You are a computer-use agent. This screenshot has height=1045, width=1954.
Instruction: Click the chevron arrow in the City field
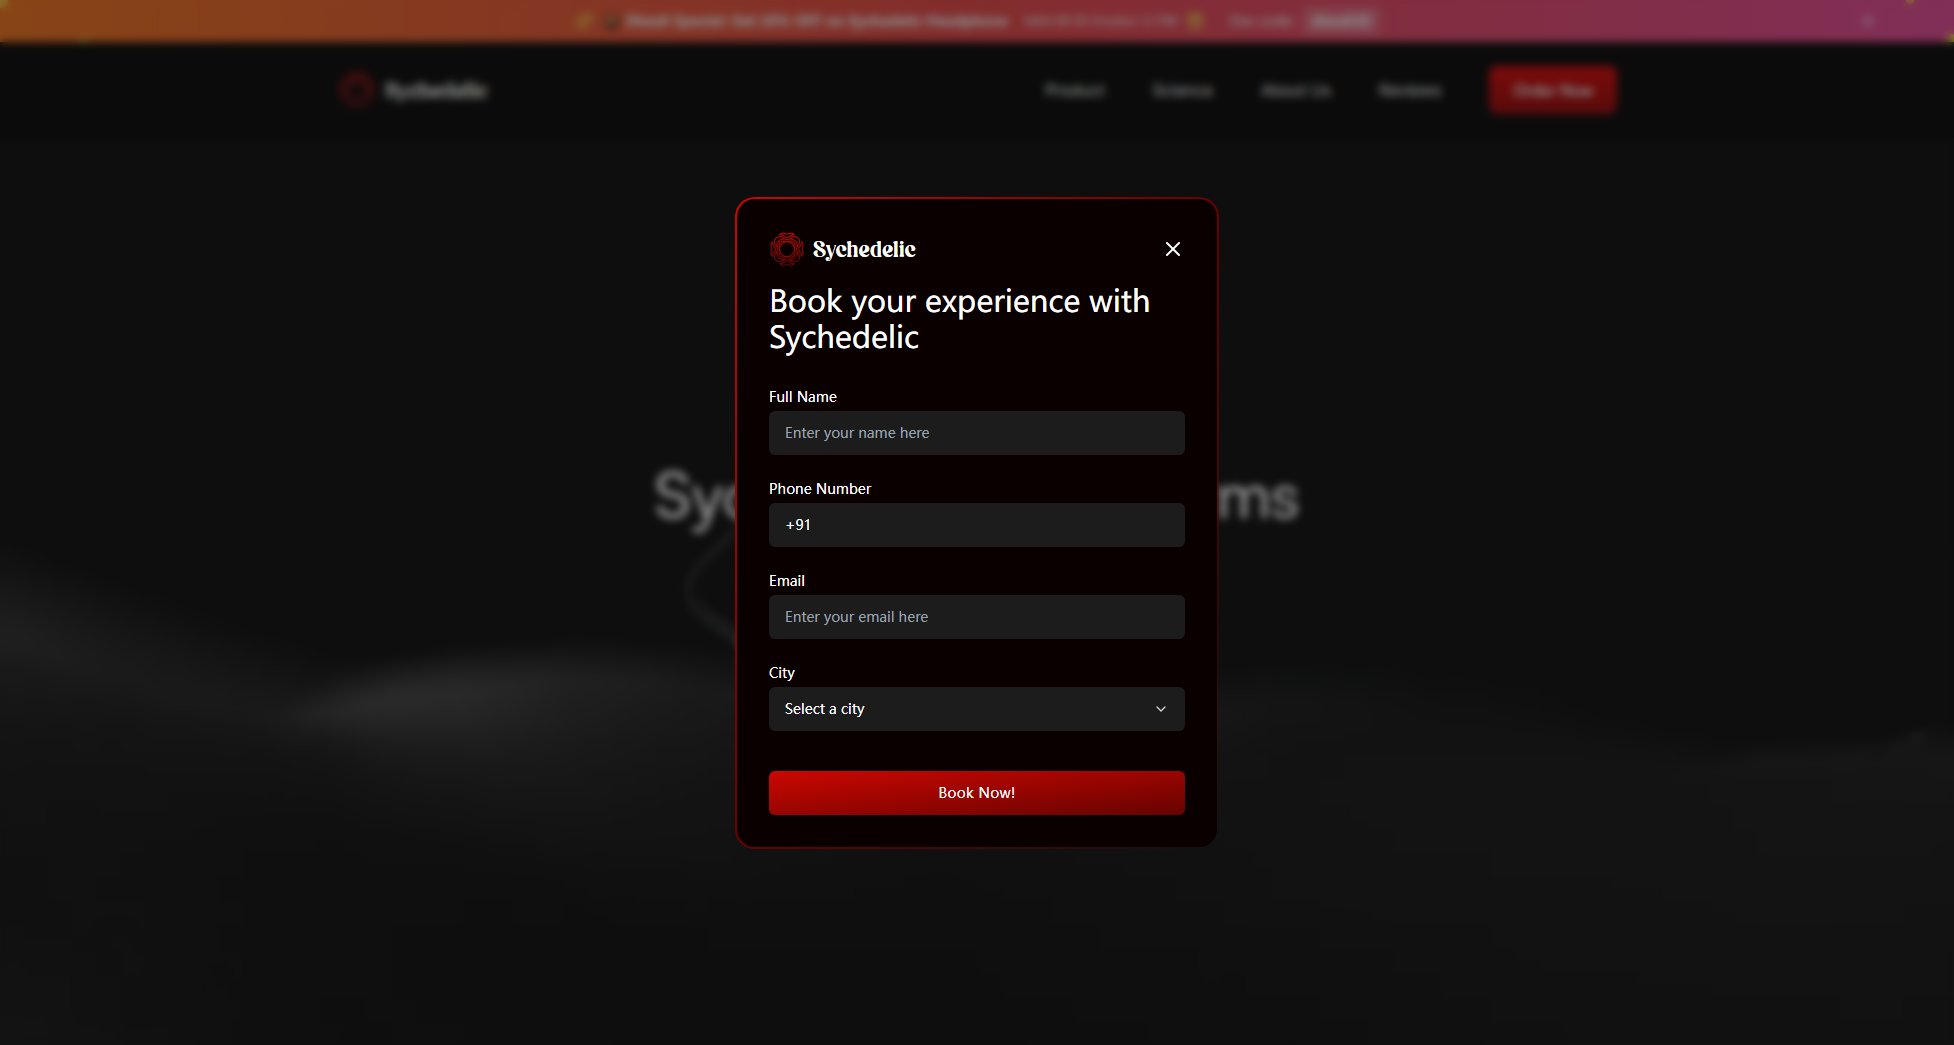click(x=1160, y=709)
